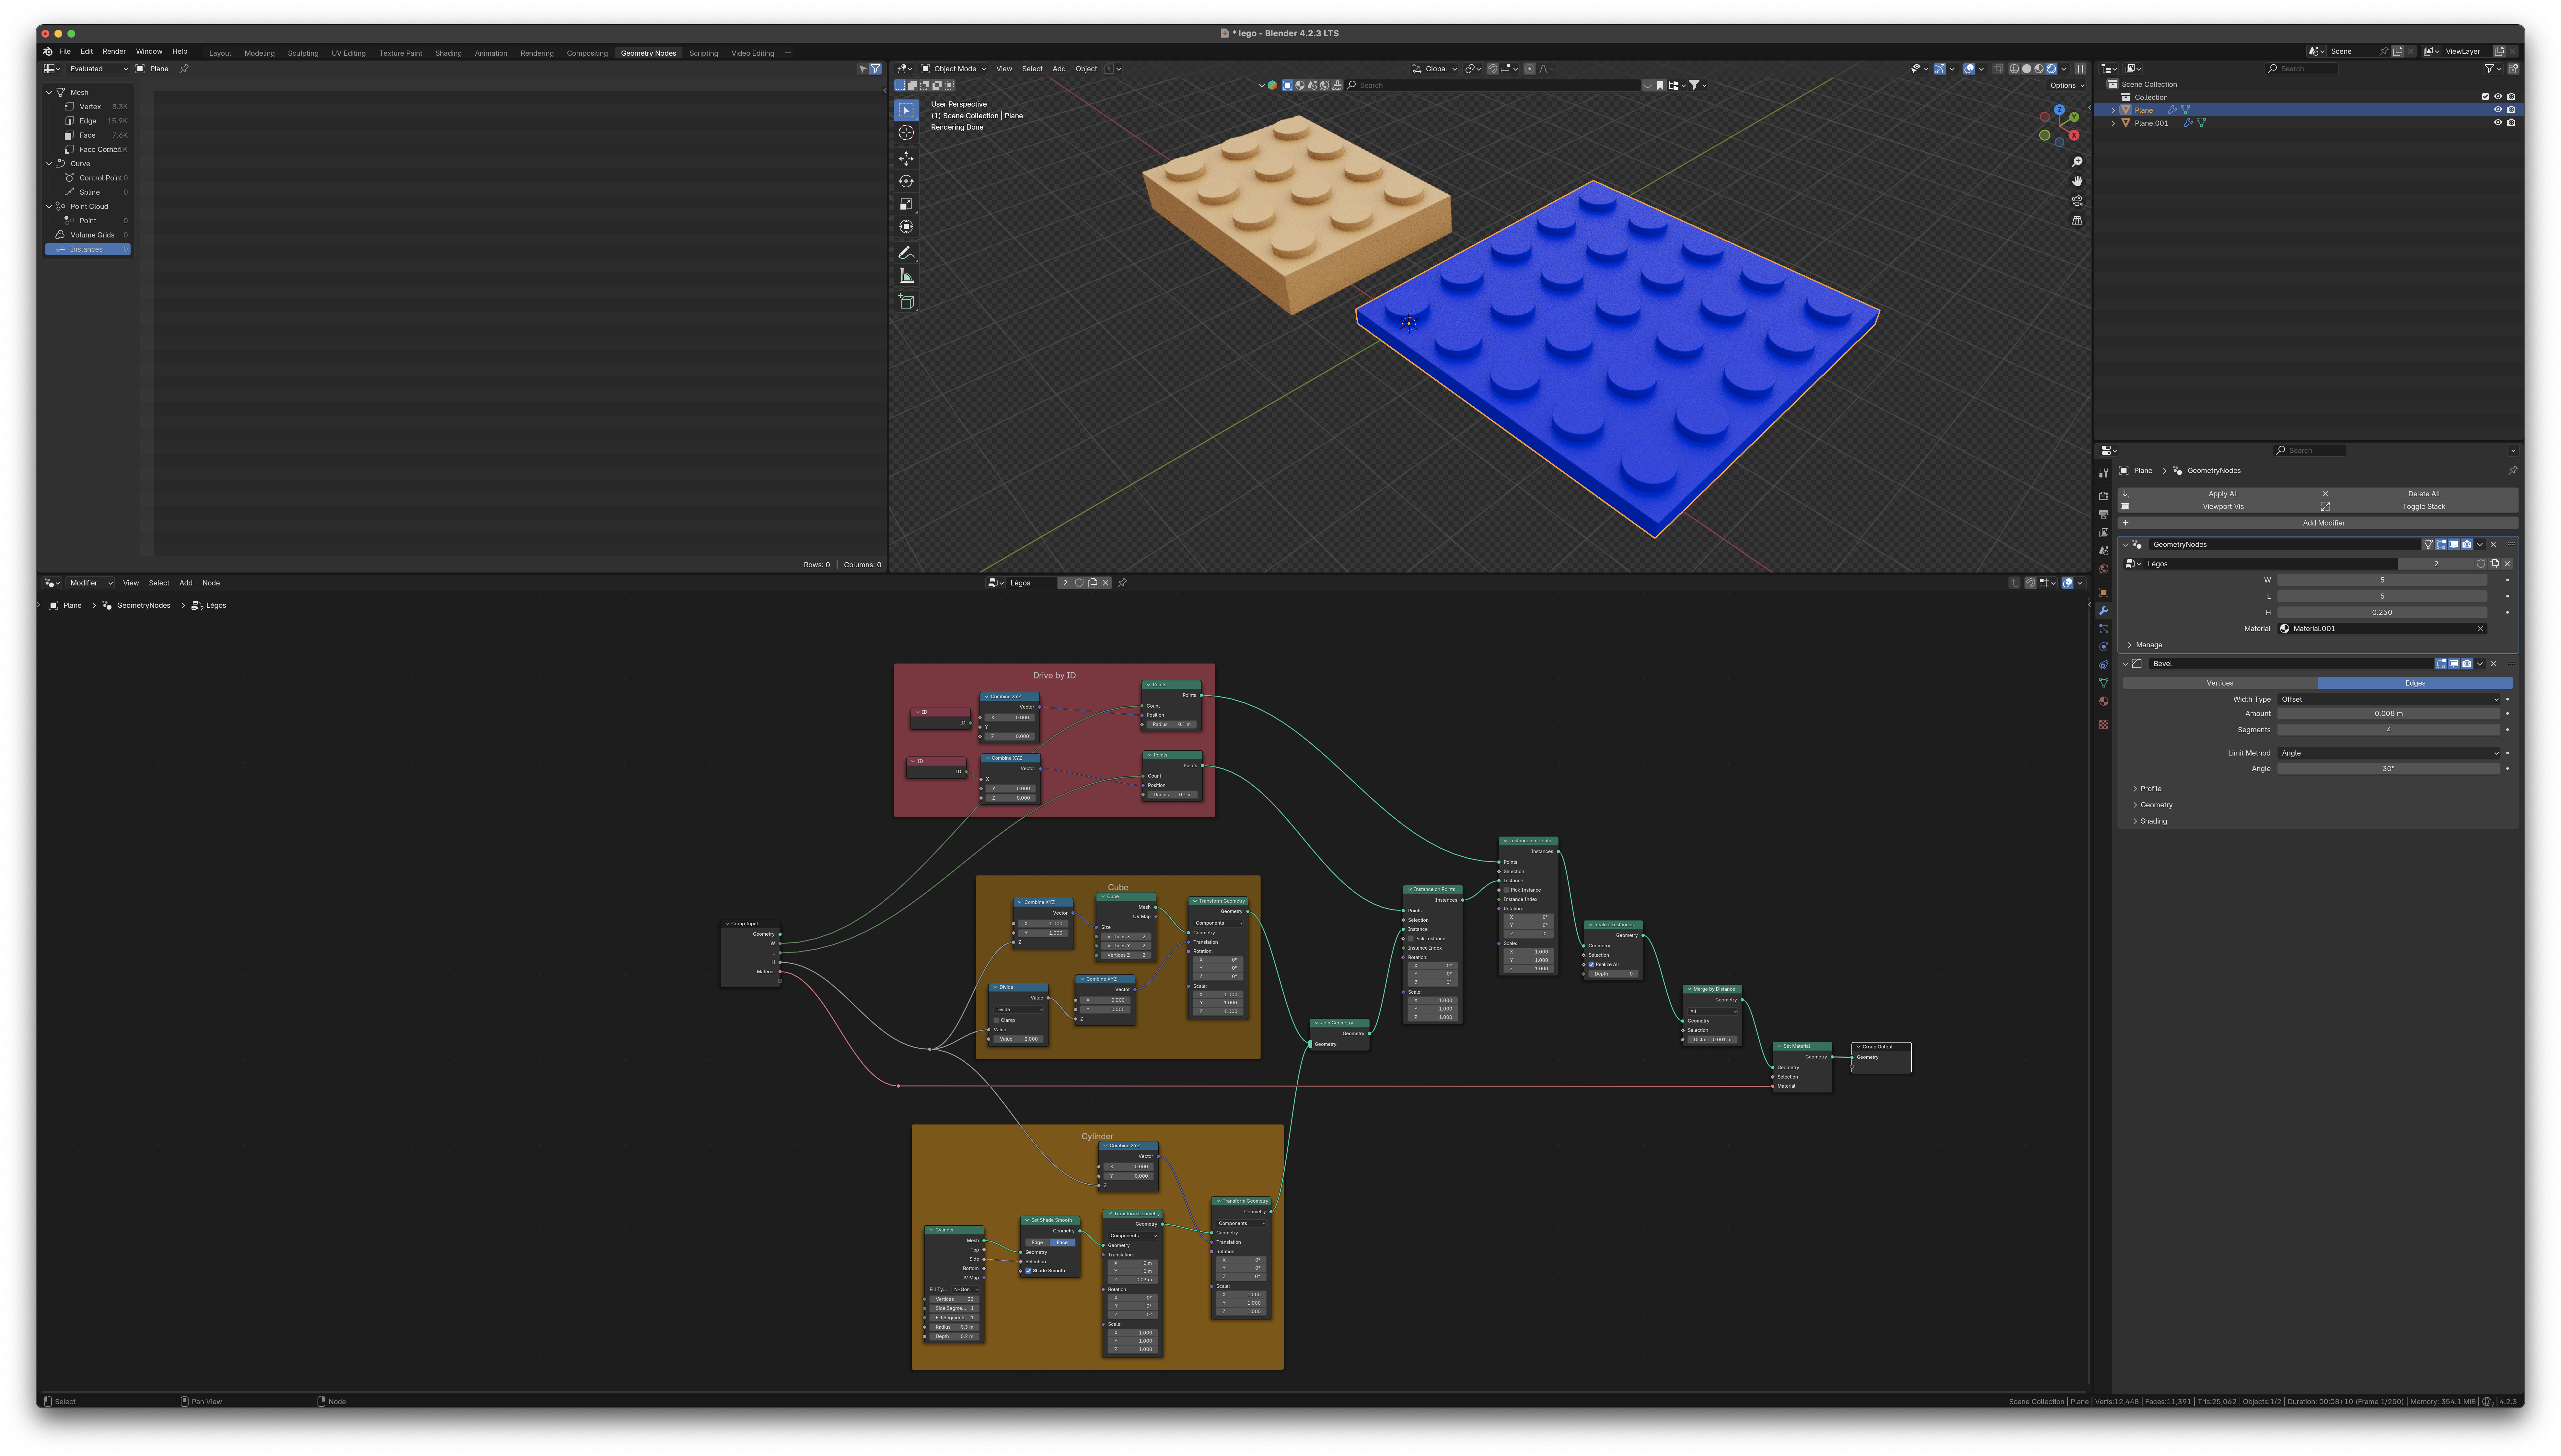Select the Cursor tool in viewport toolbar
2561x1456 pixels.
(x=906, y=133)
